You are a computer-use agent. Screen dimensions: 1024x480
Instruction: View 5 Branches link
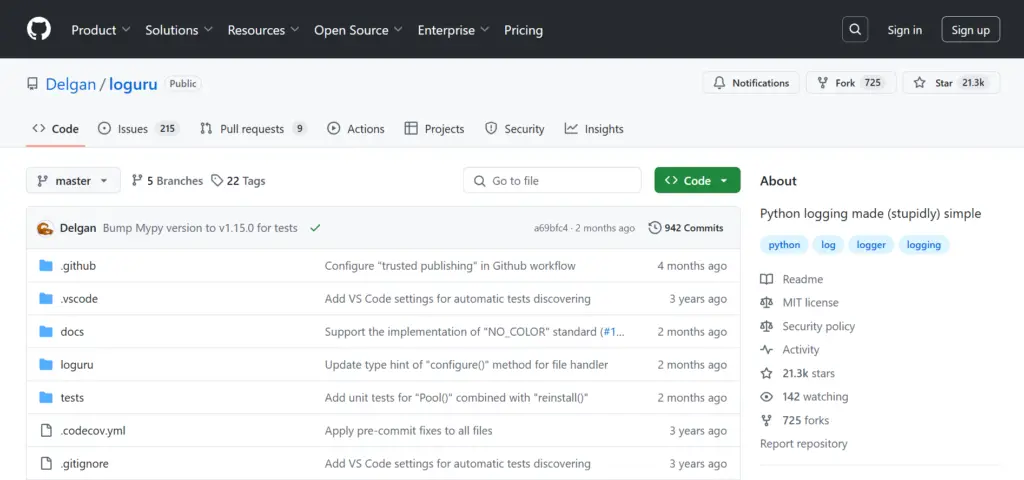pyautogui.click(x=167, y=180)
